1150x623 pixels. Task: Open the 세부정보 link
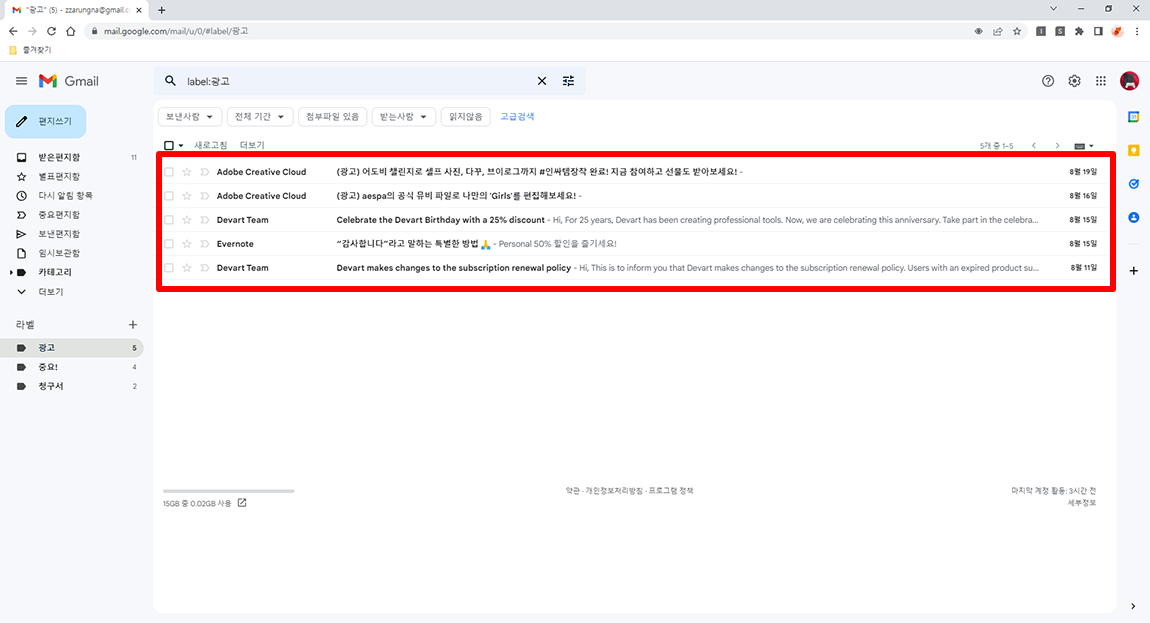tap(1082, 503)
